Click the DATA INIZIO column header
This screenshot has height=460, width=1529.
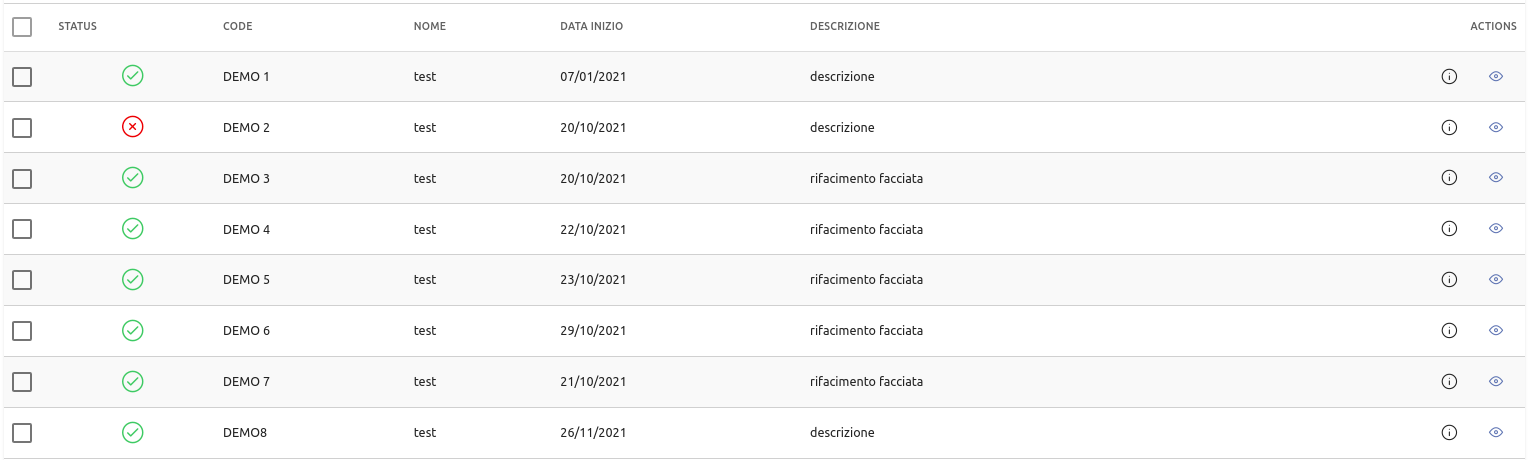pos(591,27)
